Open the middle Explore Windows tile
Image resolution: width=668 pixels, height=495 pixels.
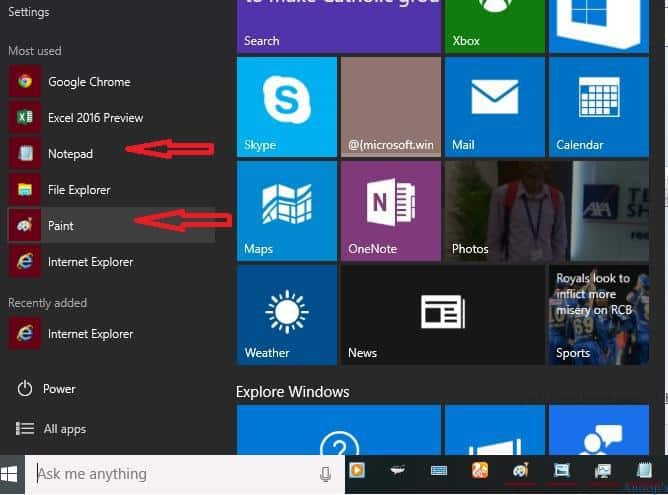click(x=495, y=430)
